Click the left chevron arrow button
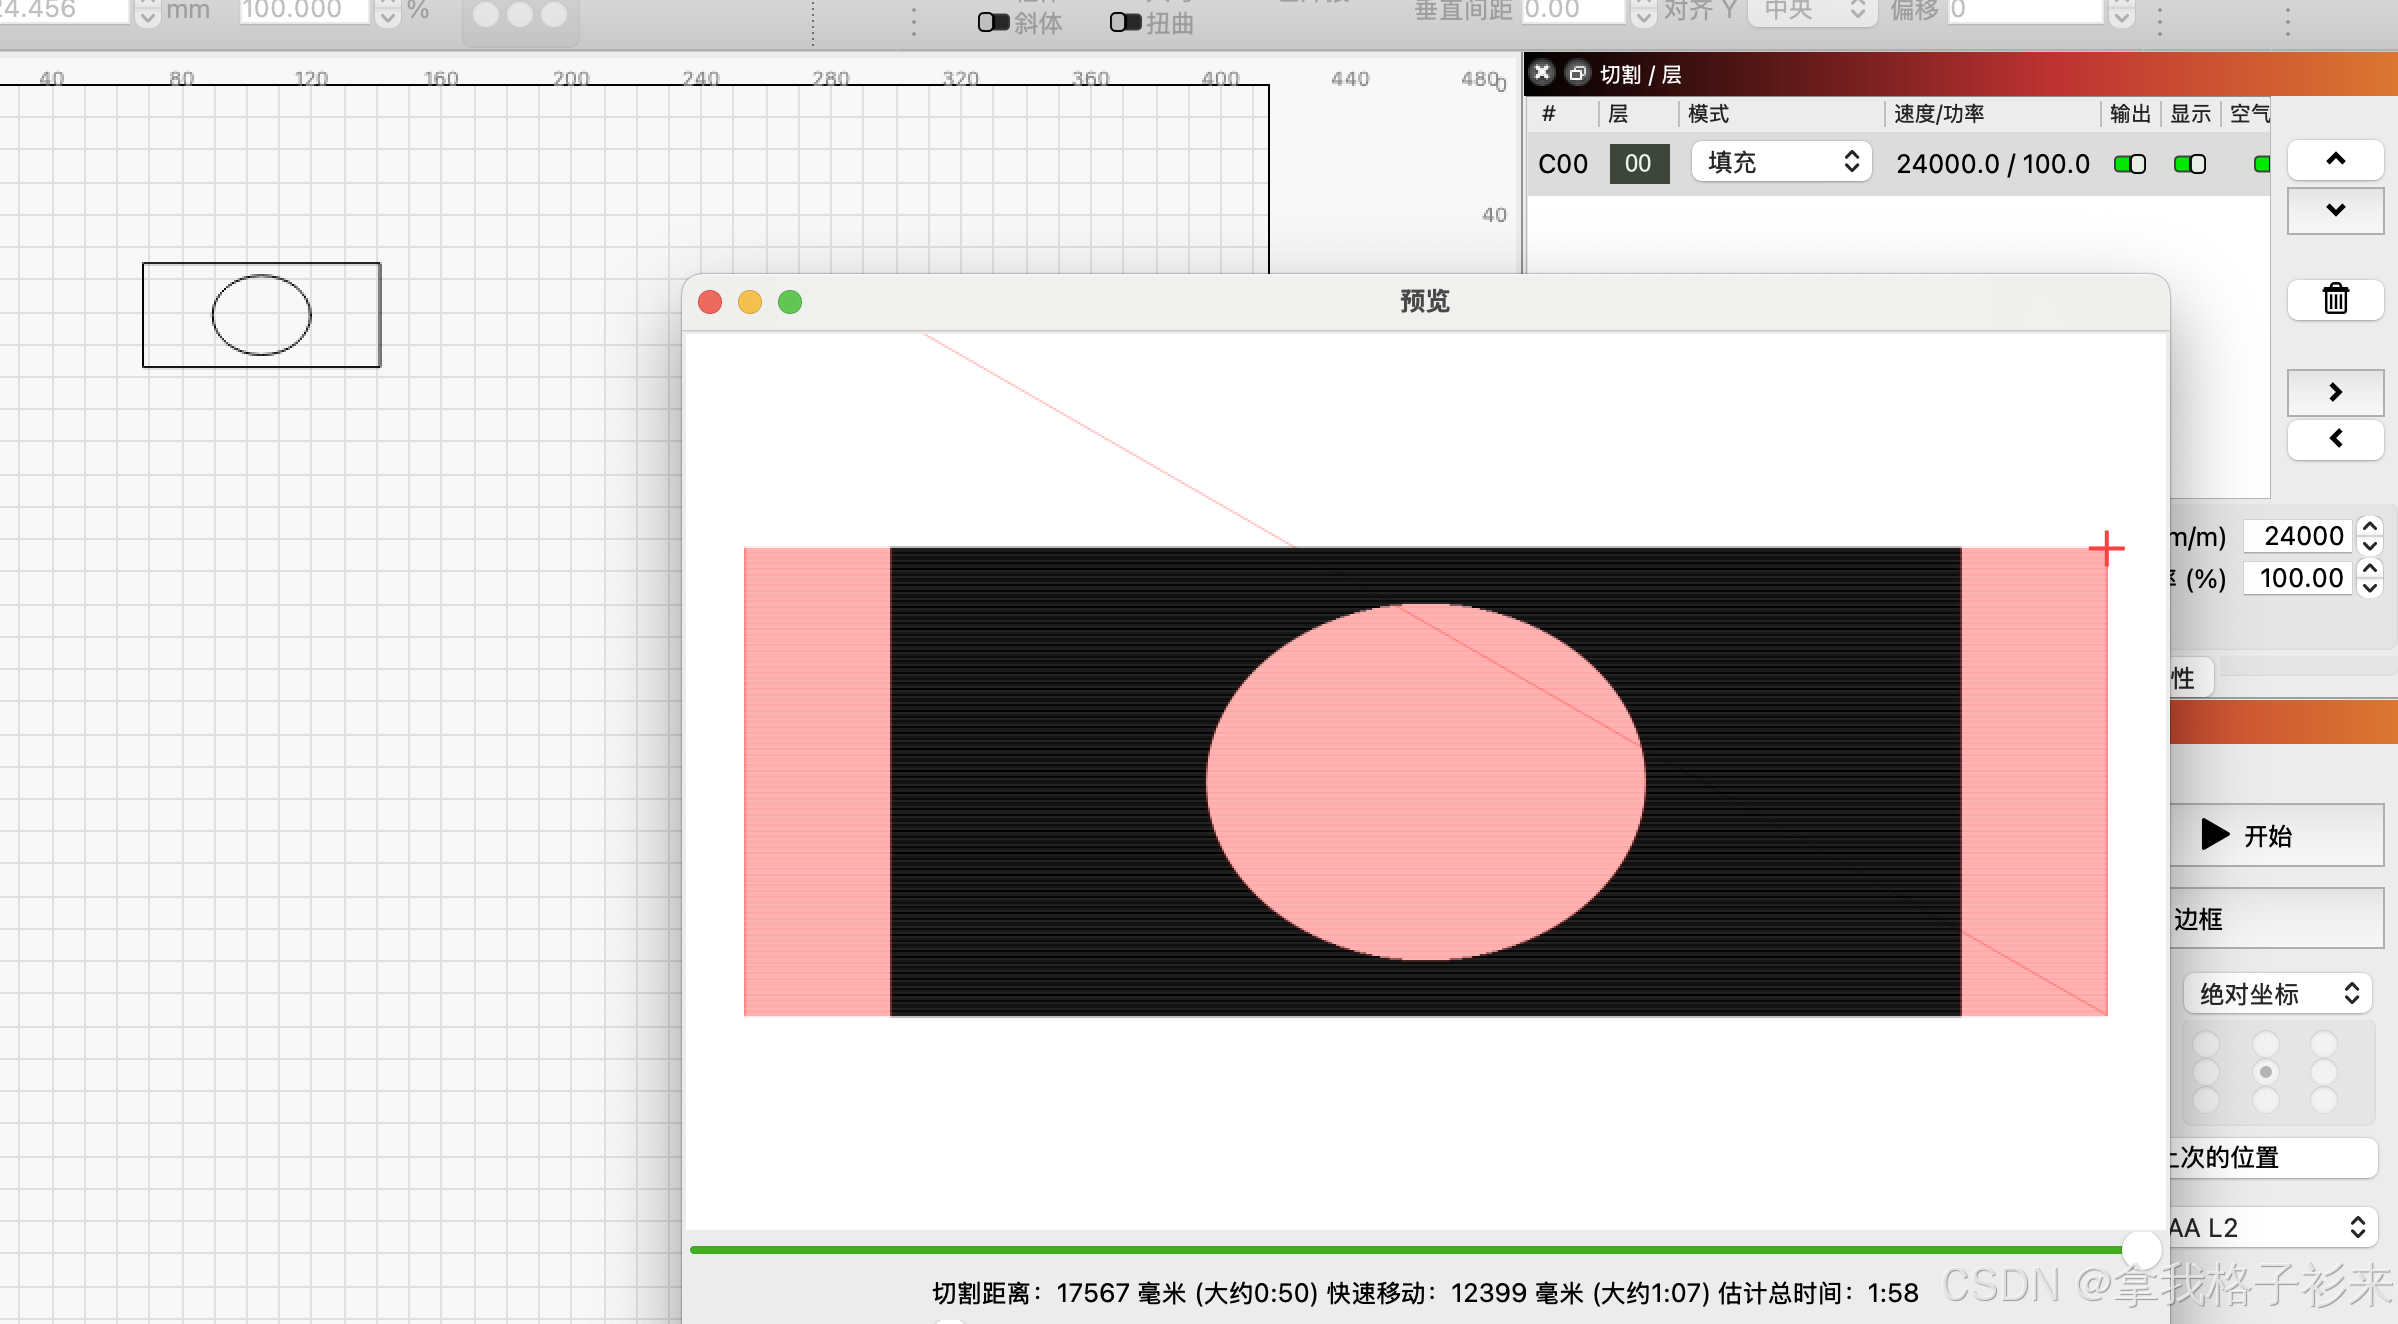The width and height of the screenshot is (2398, 1324). click(2335, 438)
